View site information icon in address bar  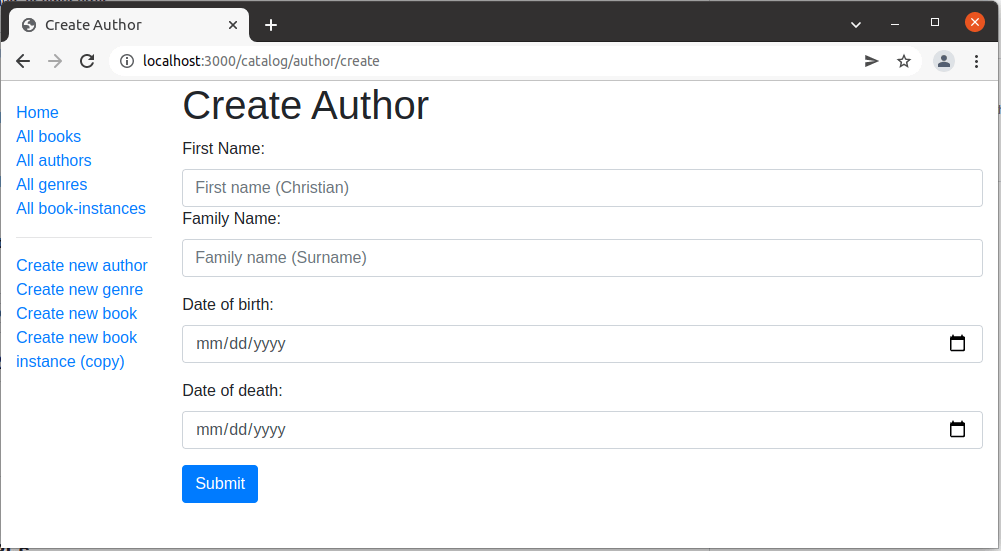pos(127,61)
